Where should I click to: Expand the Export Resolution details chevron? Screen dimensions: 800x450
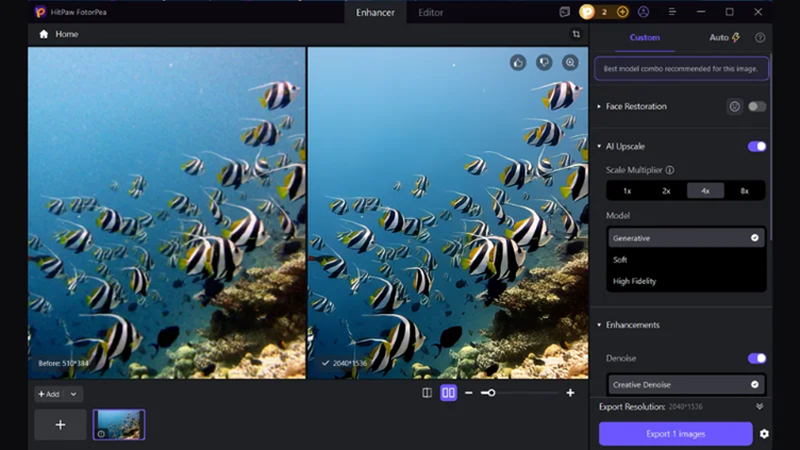pyautogui.click(x=759, y=407)
